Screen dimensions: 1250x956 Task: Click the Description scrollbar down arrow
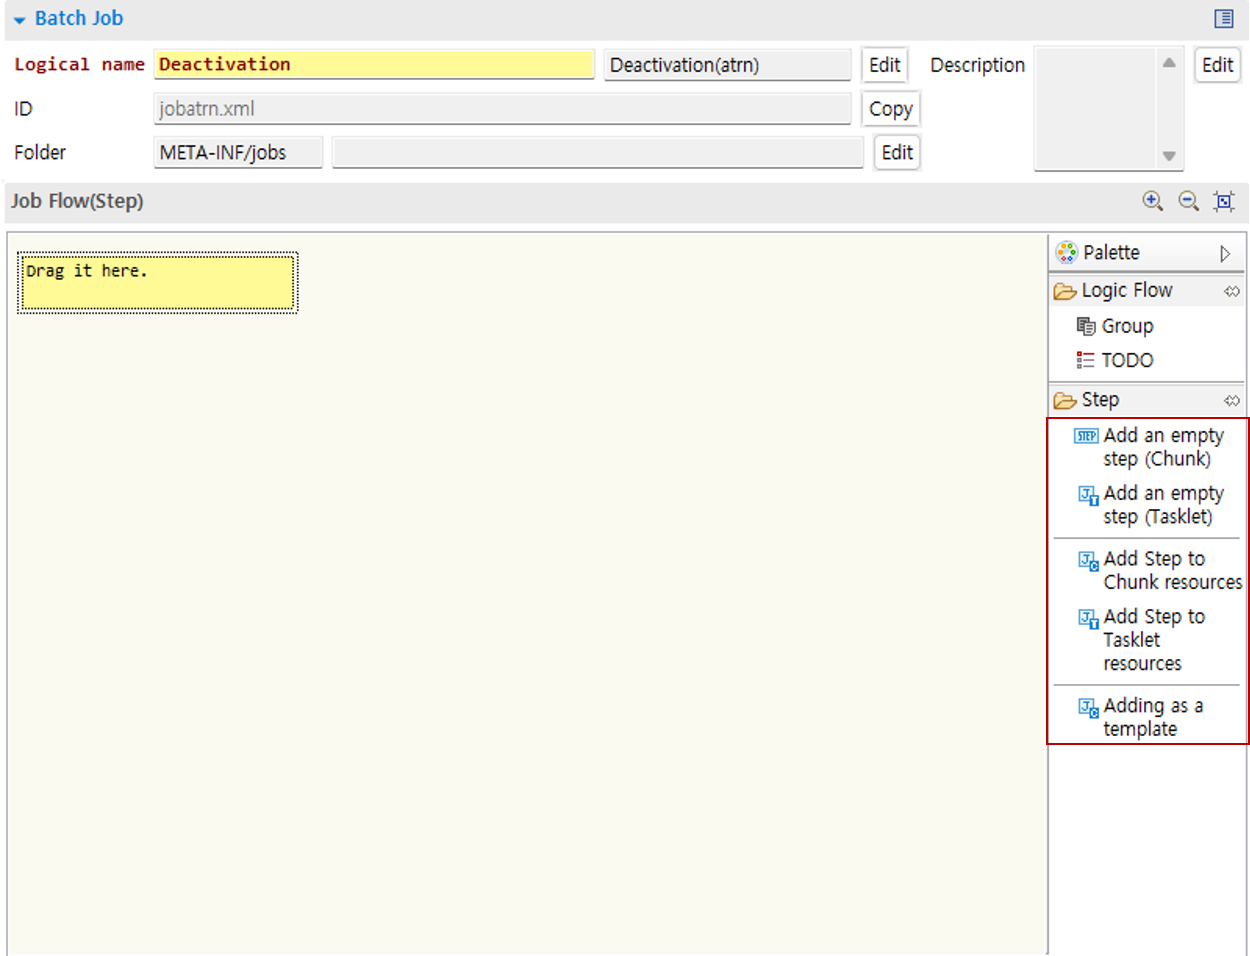[x=1169, y=156]
